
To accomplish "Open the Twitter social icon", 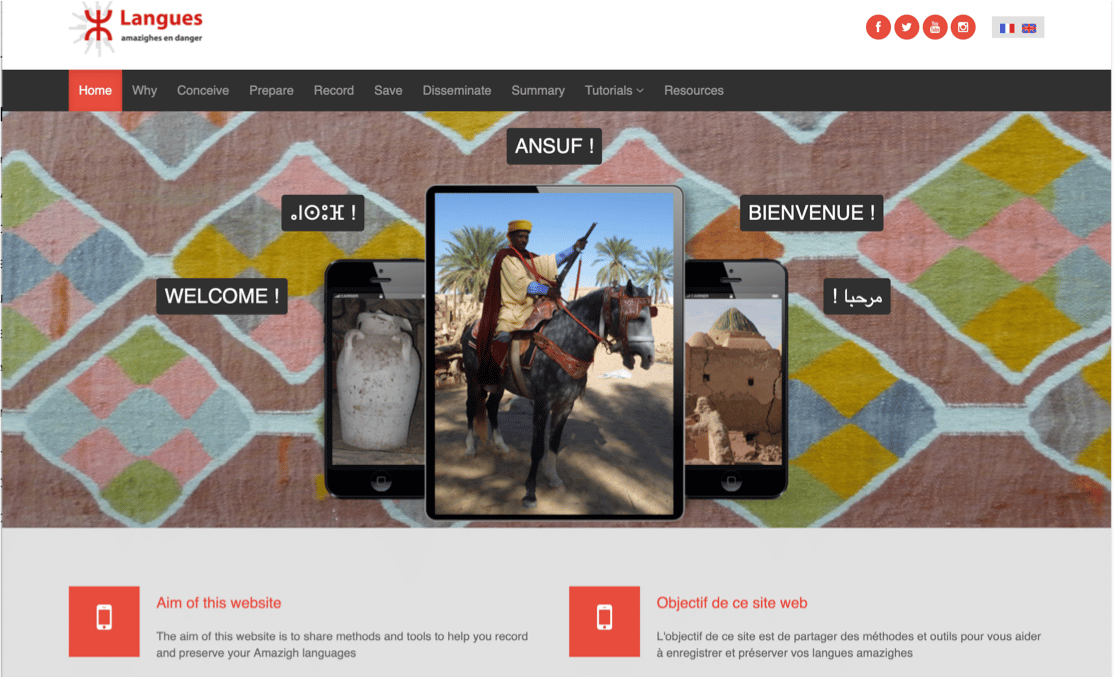I will pyautogui.click(x=907, y=27).
